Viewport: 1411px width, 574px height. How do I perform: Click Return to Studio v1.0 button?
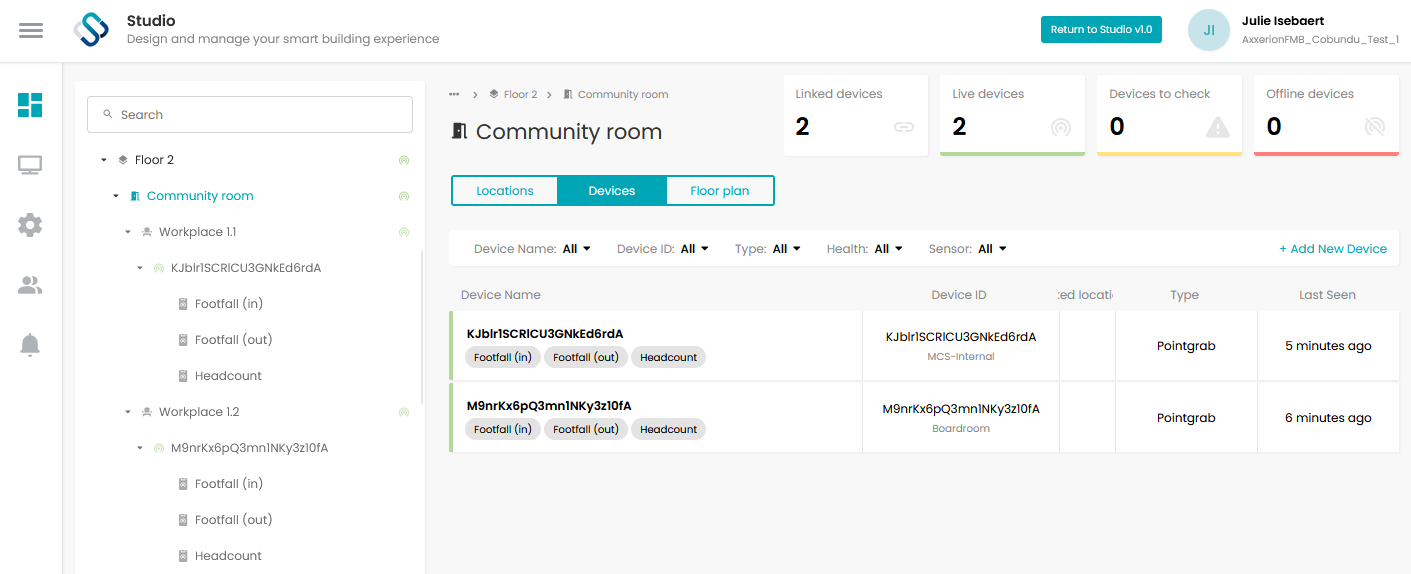click(1101, 30)
